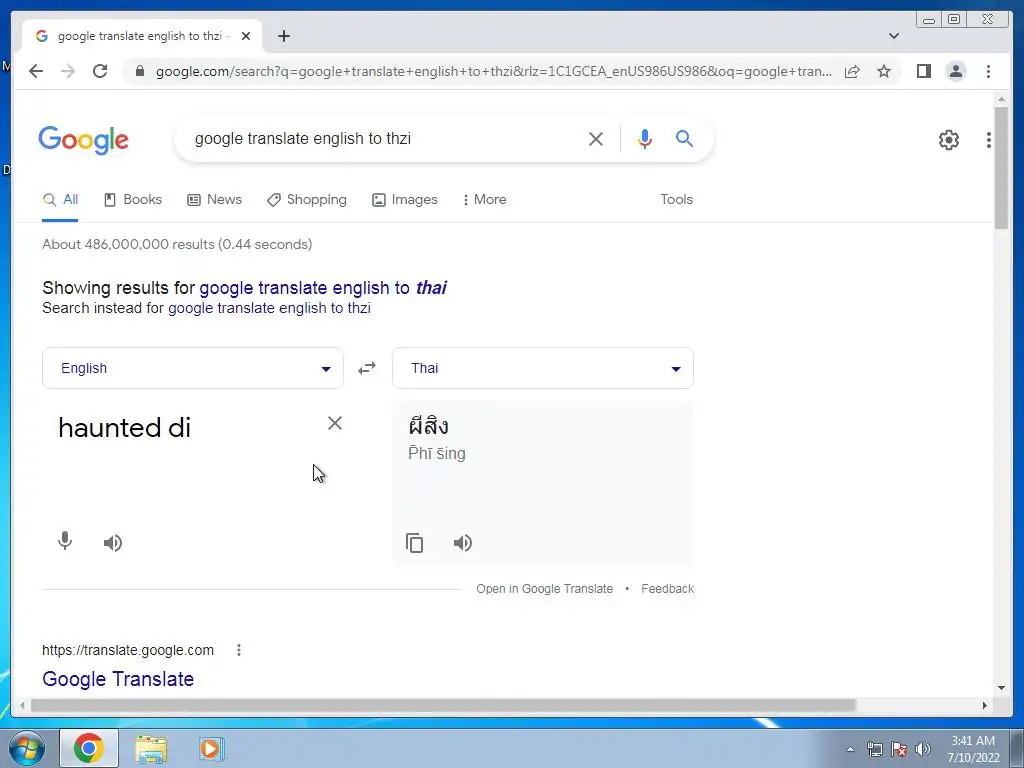
Task: Click the vertical scrollbar thumb
Action: pyautogui.click(x=1001, y=167)
